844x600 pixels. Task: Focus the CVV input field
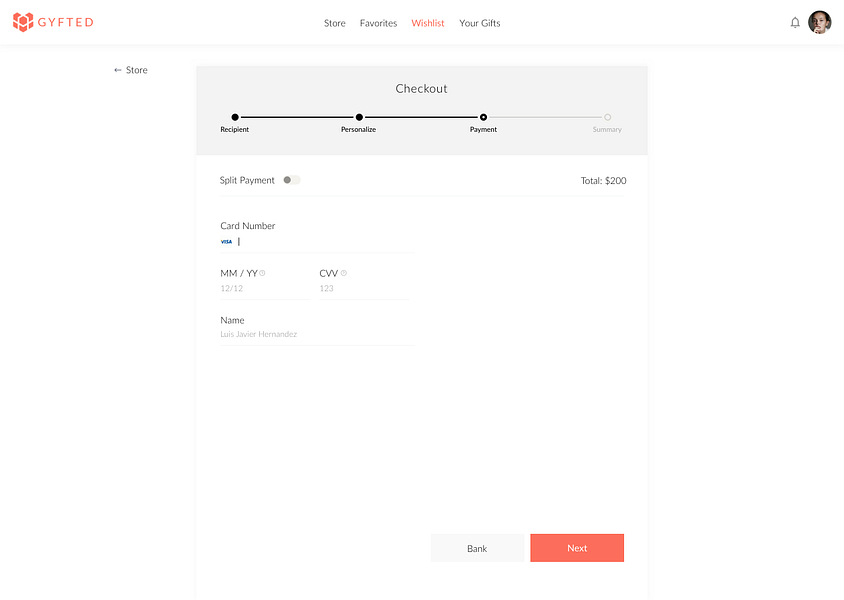pyautogui.click(x=364, y=288)
